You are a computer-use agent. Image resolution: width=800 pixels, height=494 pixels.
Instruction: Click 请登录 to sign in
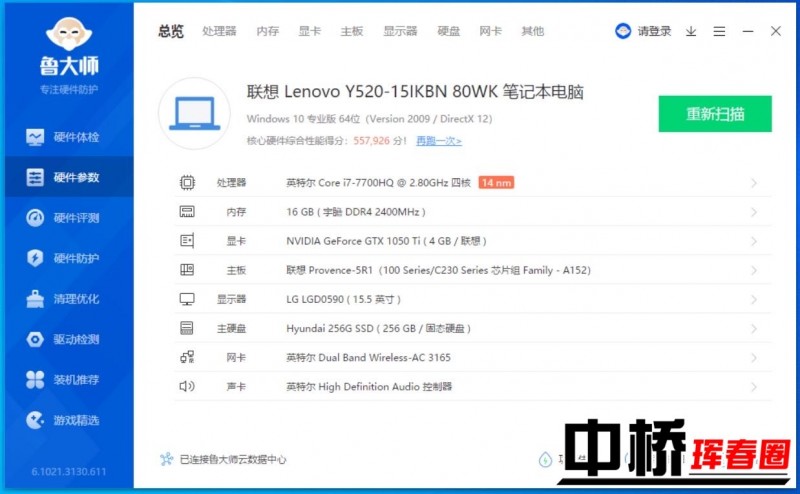pos(654,31)
